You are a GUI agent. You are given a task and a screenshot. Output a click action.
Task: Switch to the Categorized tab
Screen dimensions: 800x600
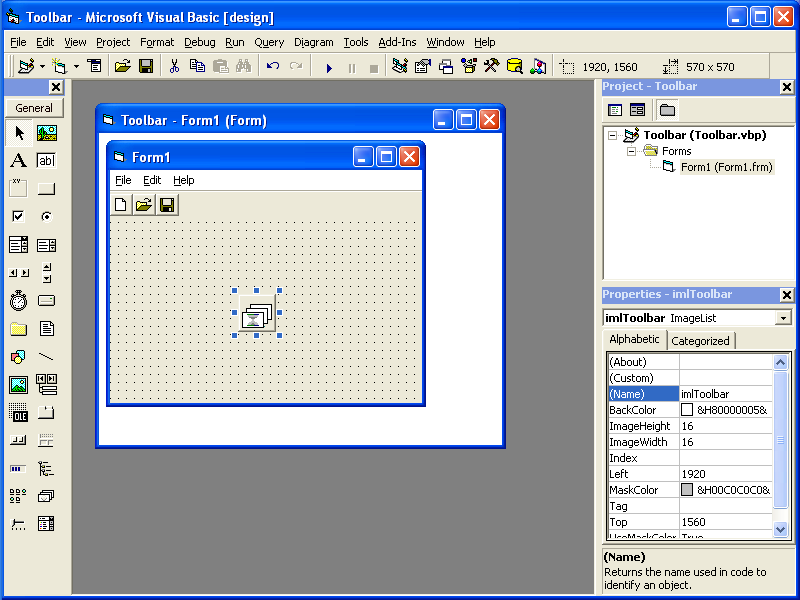[x=700, y=341]
